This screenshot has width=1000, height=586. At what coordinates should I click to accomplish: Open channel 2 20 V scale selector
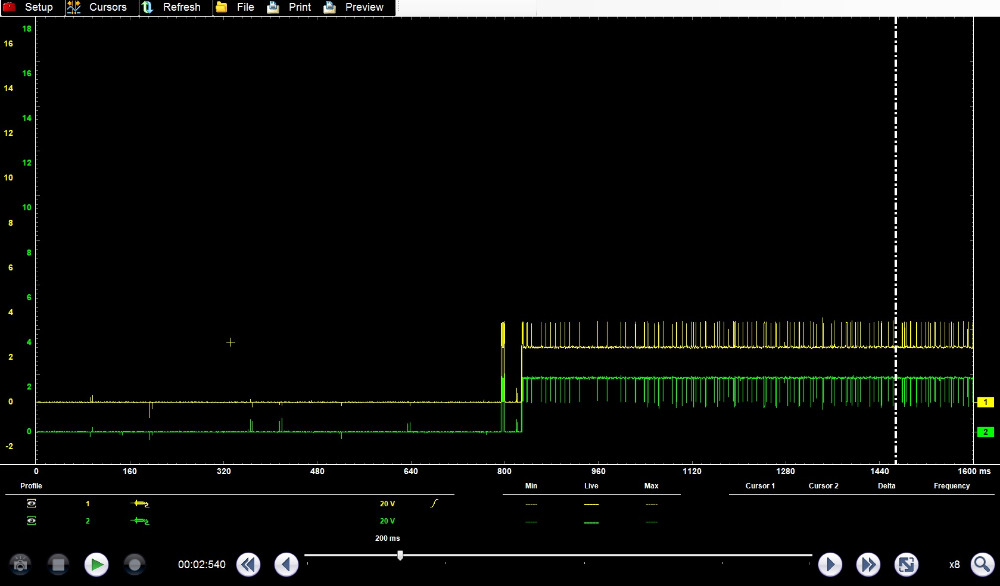click(386, 521)
